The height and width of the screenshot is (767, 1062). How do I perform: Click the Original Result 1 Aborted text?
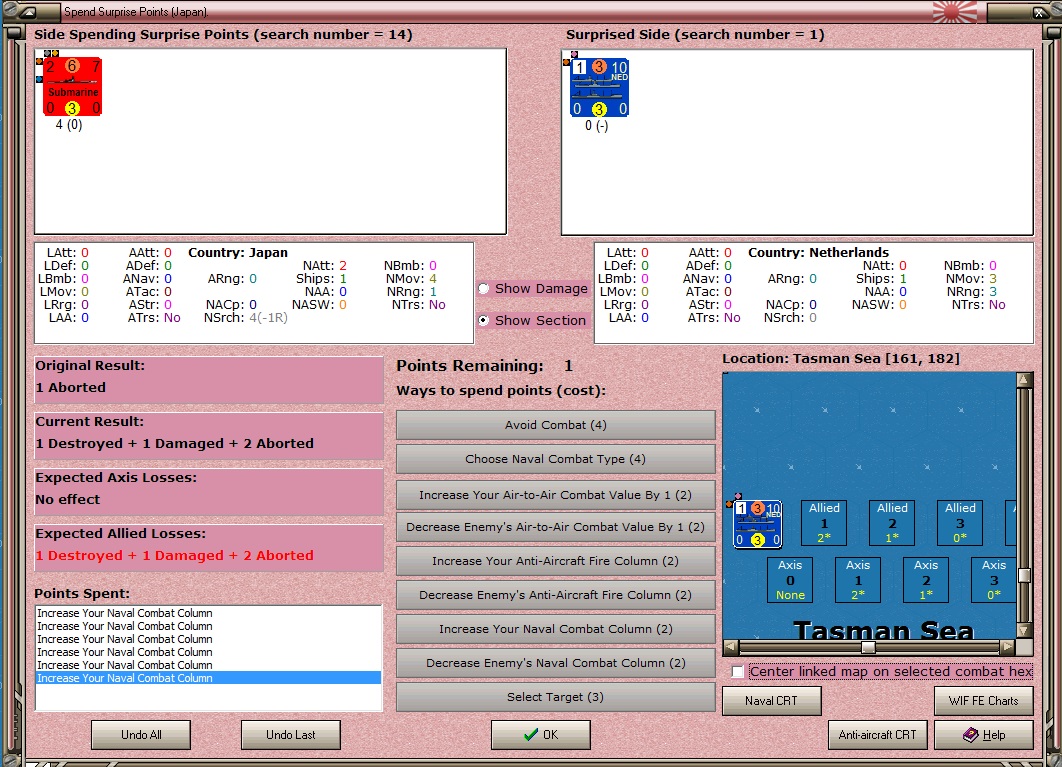point(70,388)
